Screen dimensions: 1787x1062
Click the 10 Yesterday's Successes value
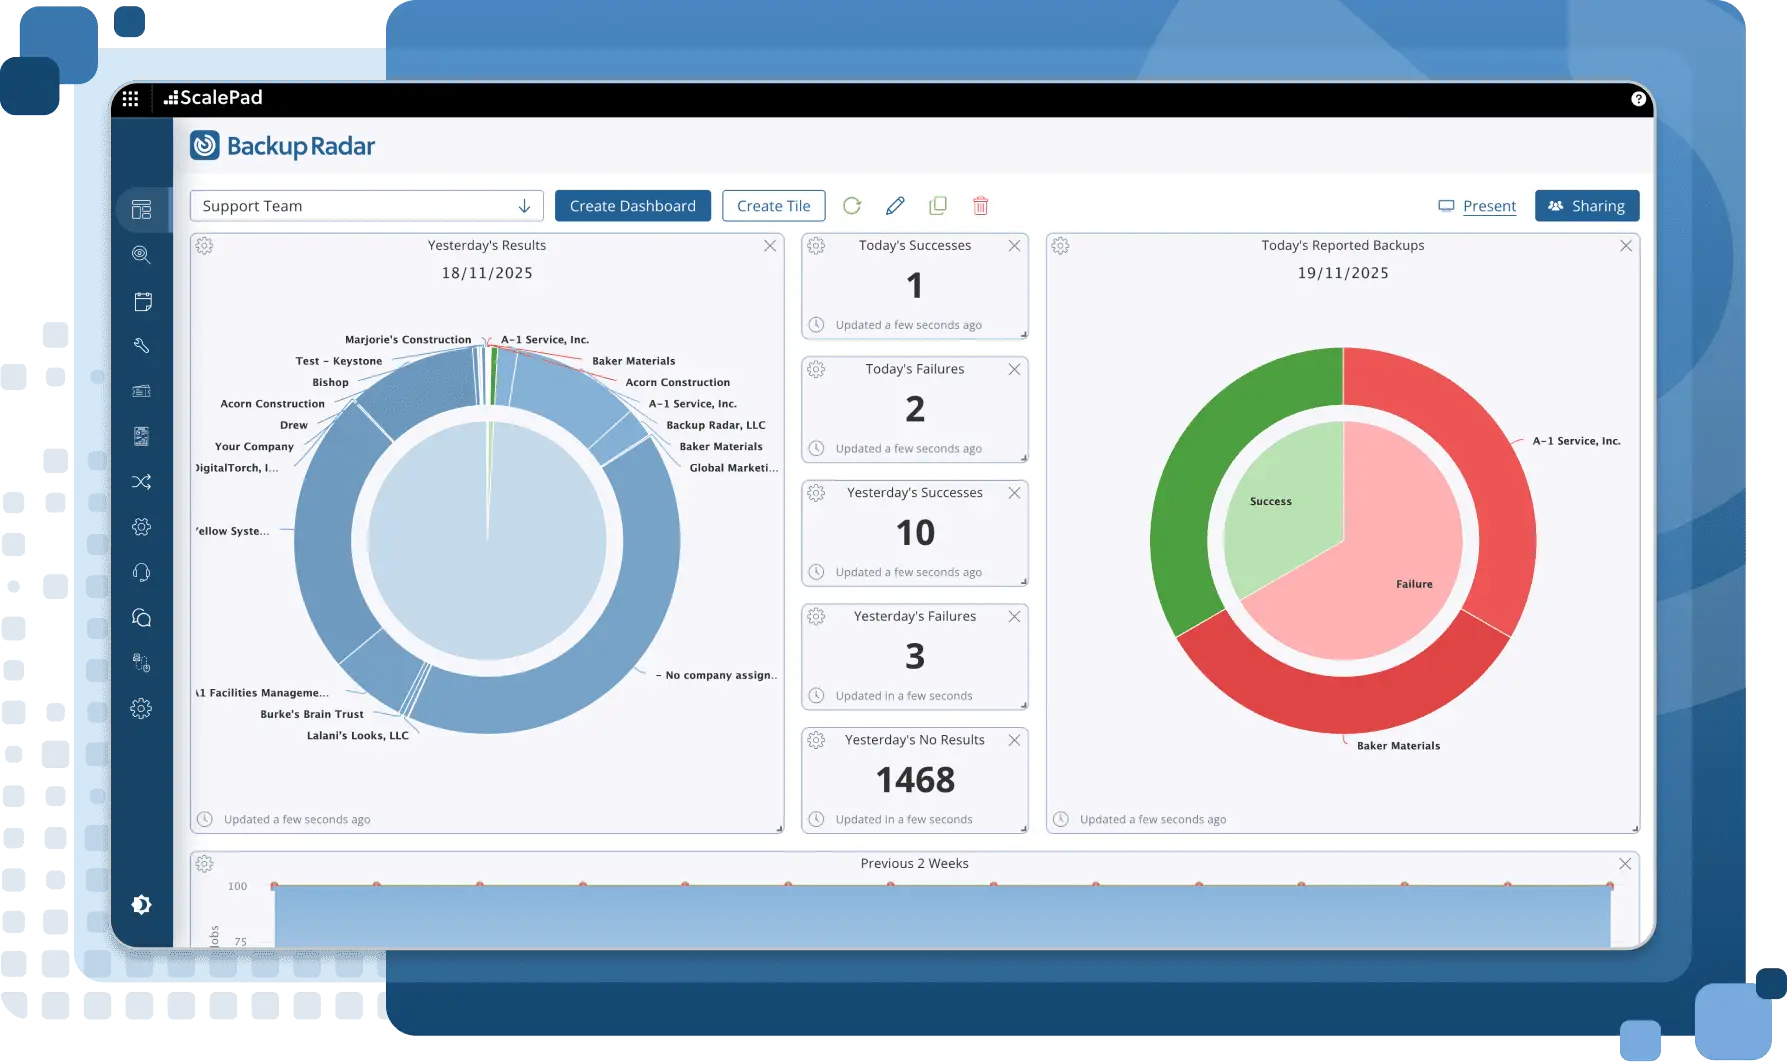pos(915,533)
